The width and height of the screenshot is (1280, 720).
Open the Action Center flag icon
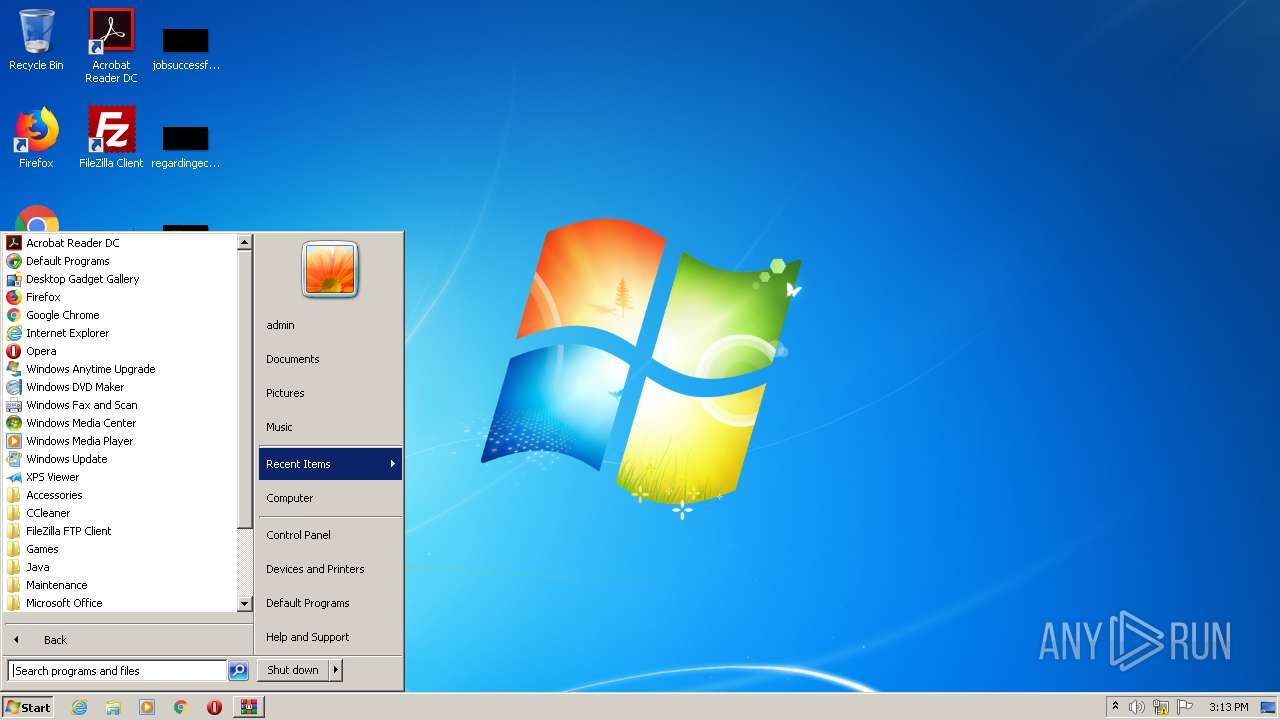(x=1186, y=707)
